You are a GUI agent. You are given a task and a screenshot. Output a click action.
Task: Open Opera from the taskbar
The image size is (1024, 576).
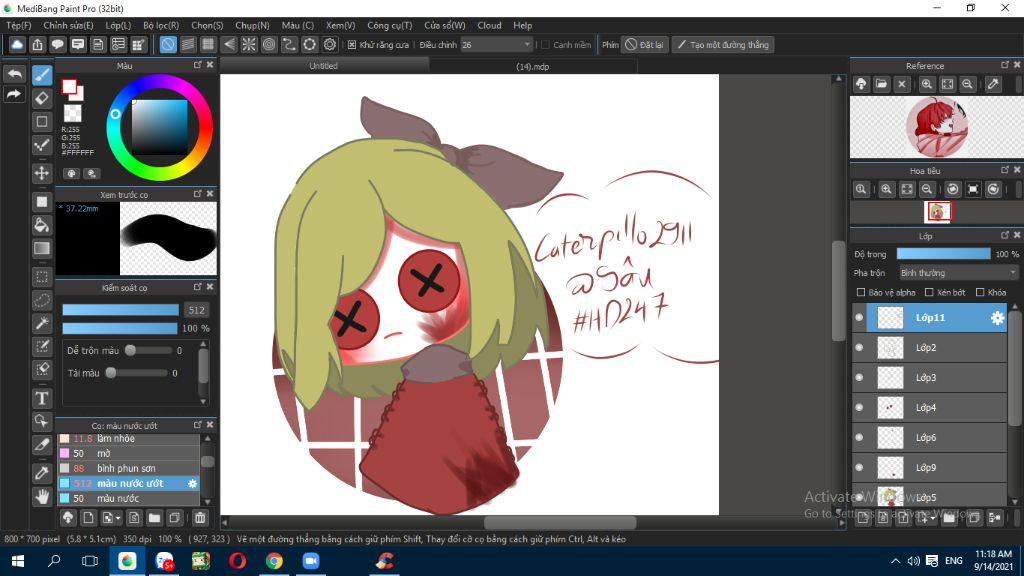pyautogui.click(x=237, y=561)
